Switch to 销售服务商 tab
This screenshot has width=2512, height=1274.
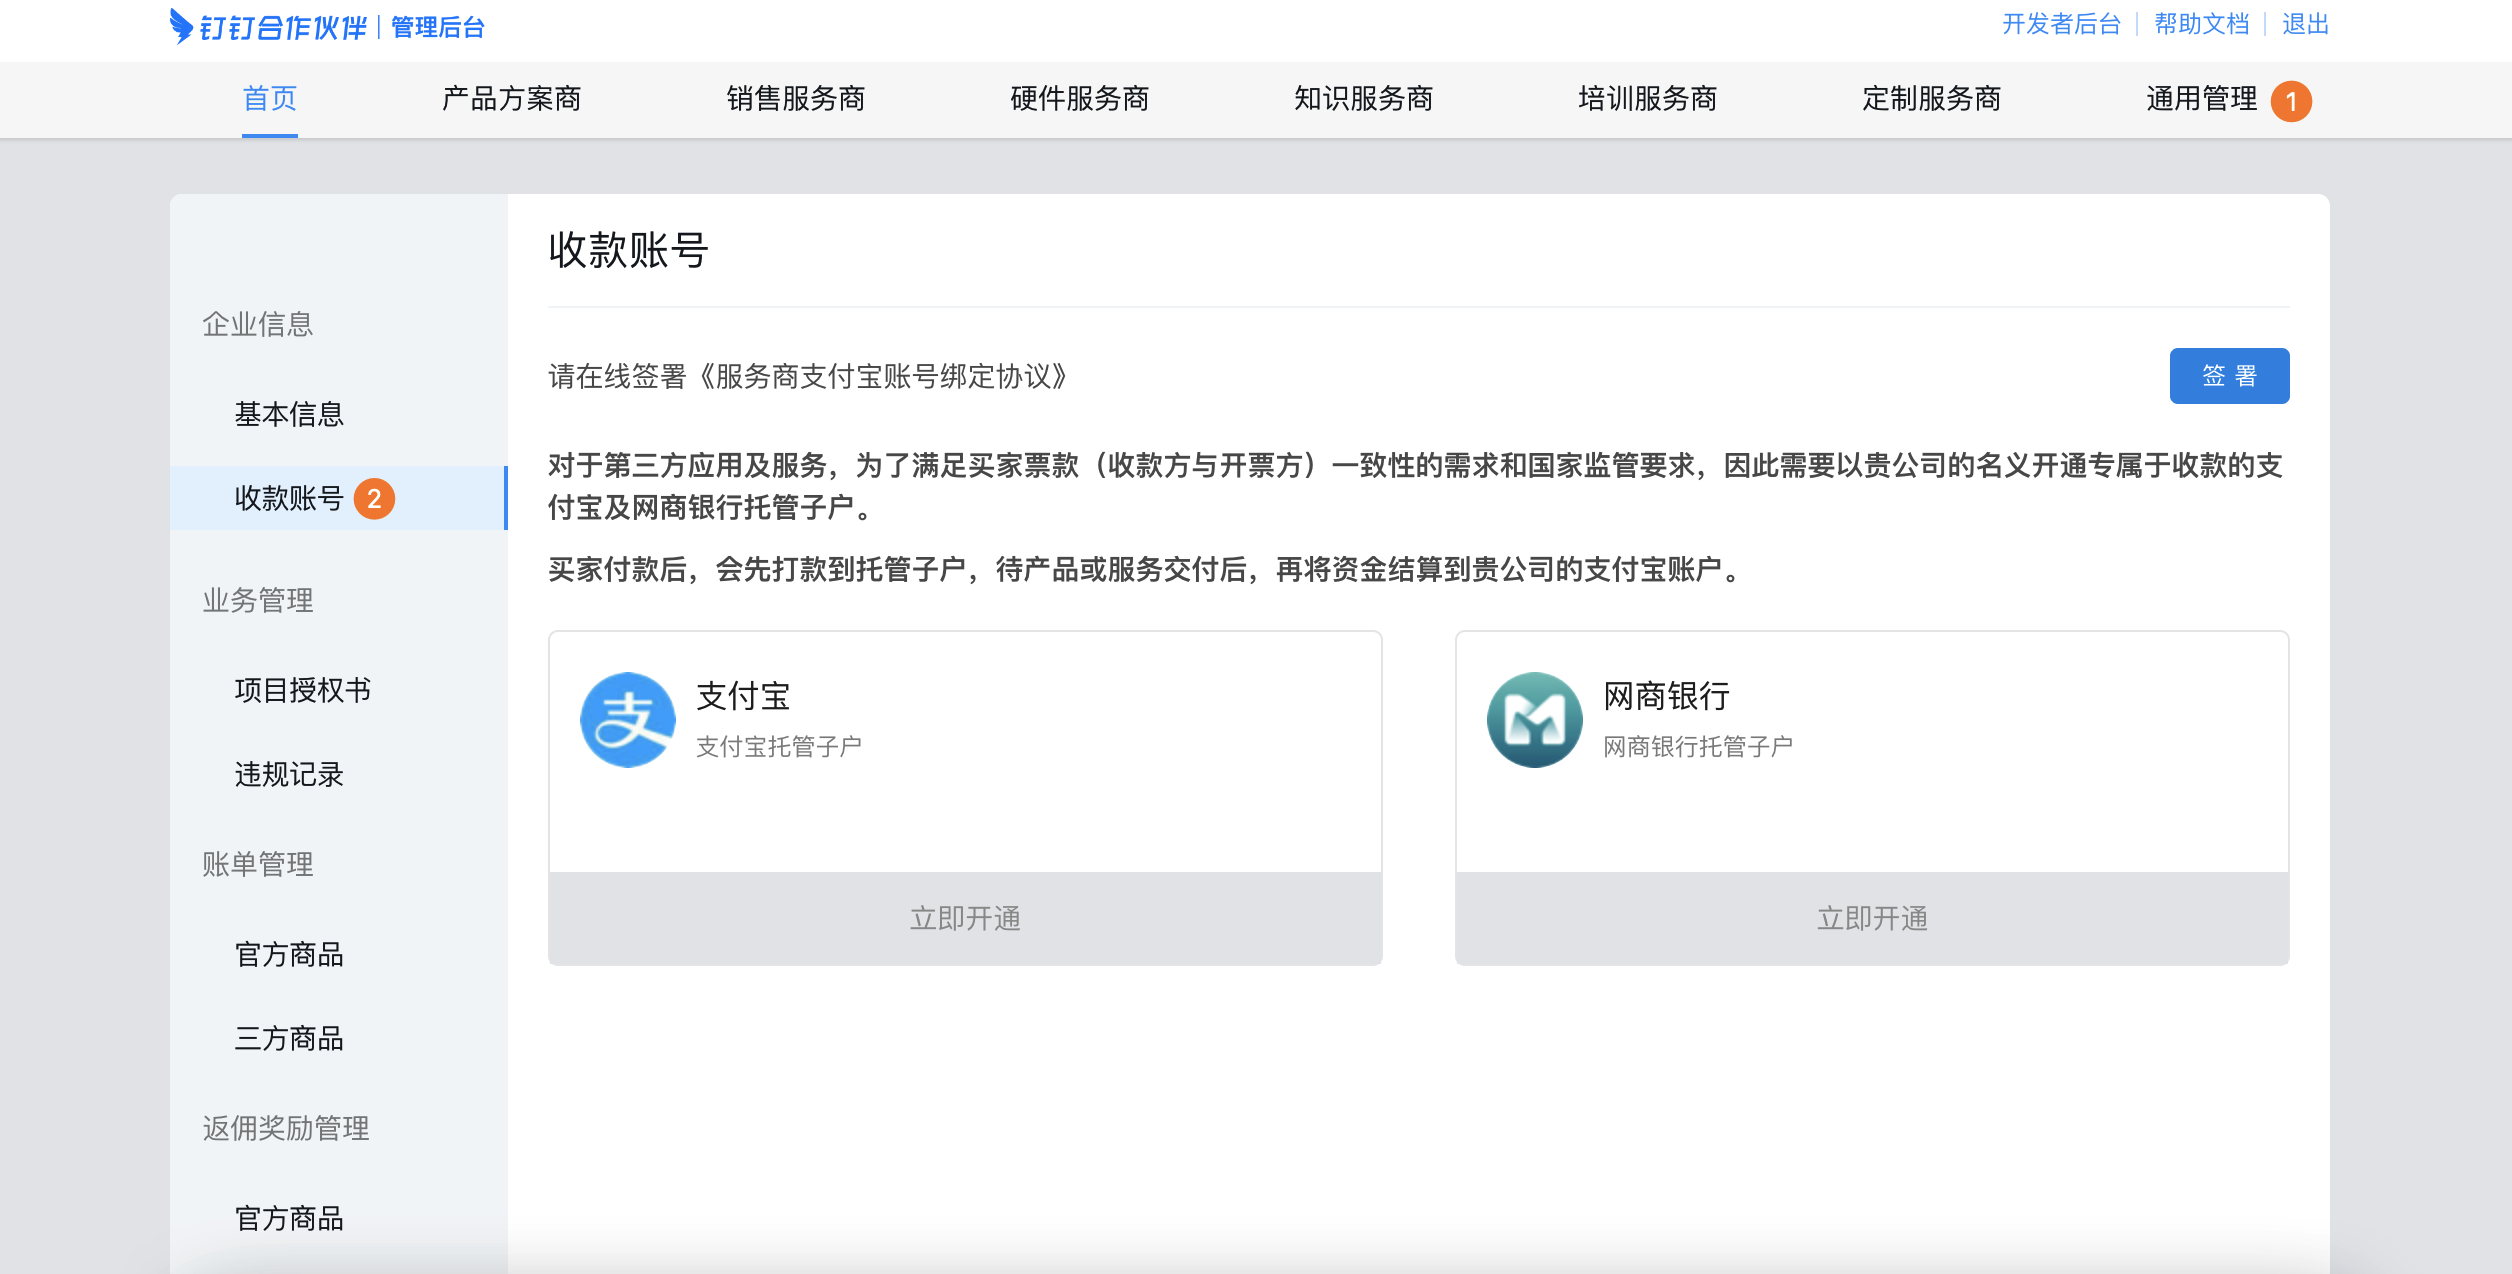pos(795,99)
